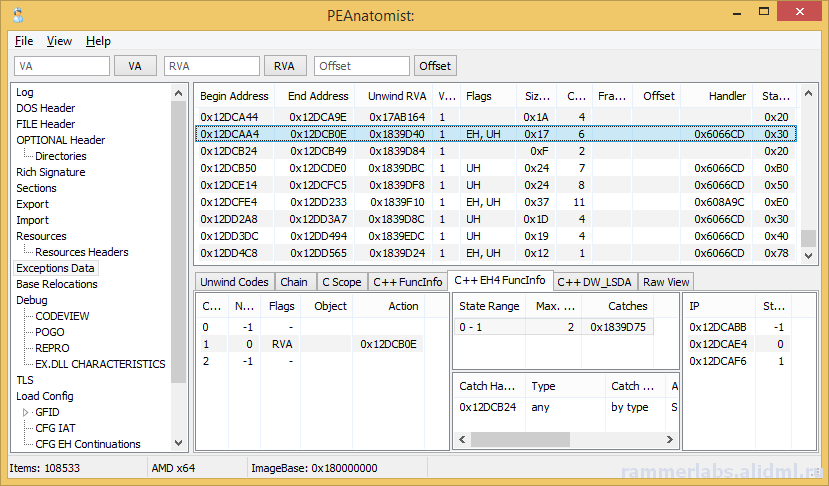Select POGO under Debug
The image size is (829, 486).
click(x=50, y=332)
